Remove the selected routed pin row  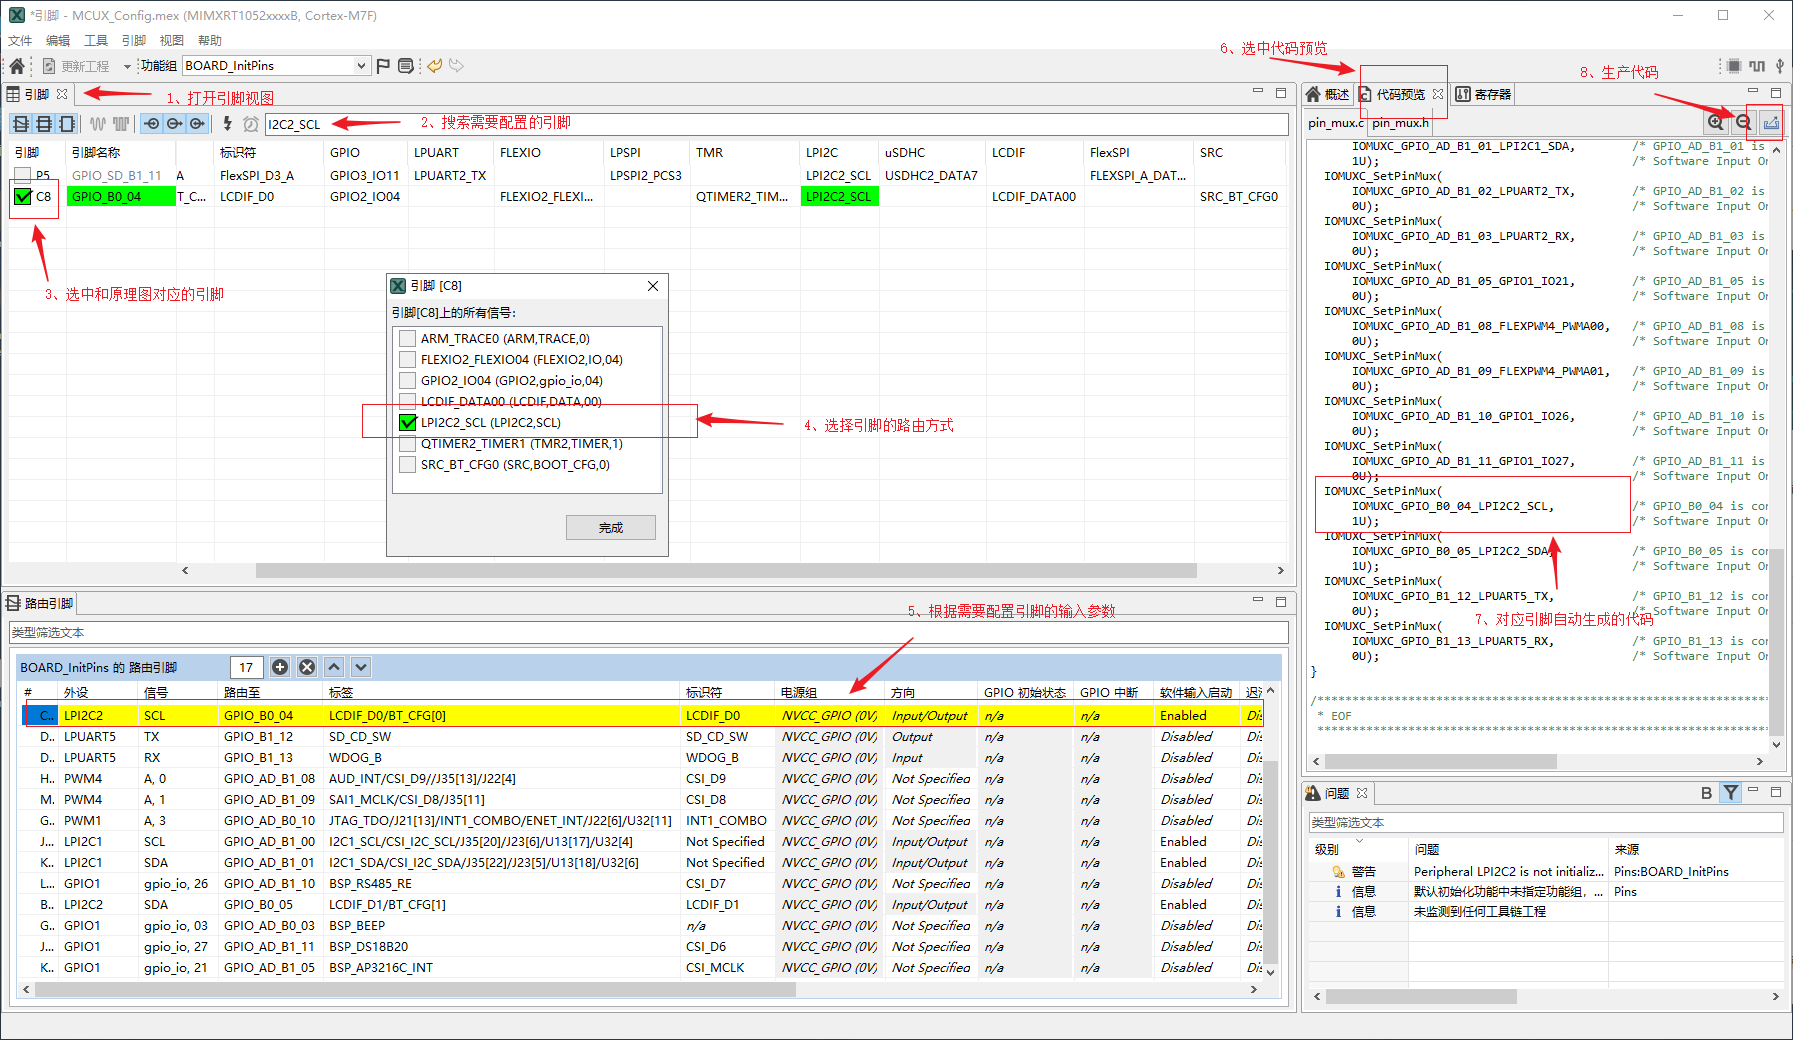pos(307,667)
